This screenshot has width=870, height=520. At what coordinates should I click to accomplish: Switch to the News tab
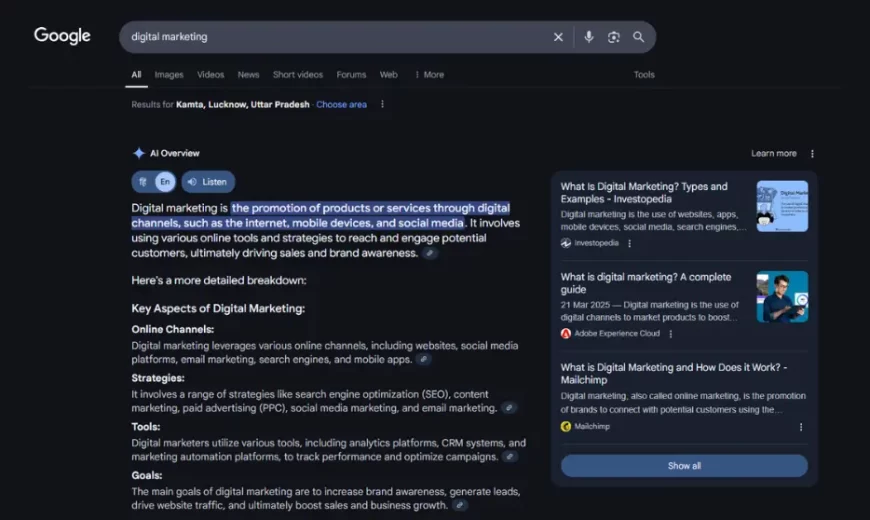coord(248,74)
